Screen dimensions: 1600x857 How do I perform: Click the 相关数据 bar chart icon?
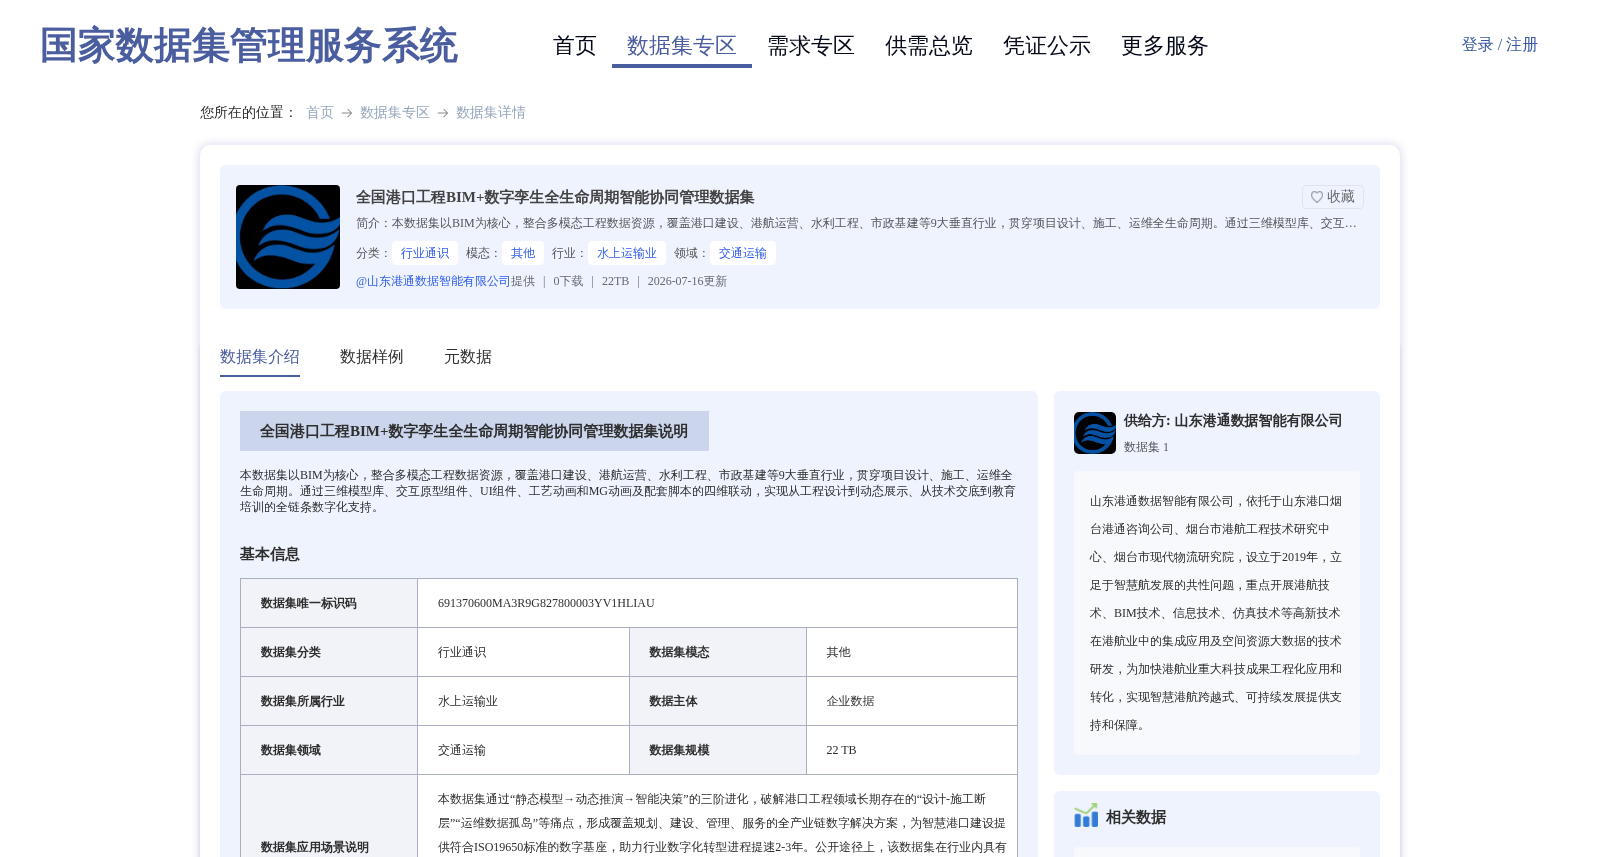(x=1086, y=816)
